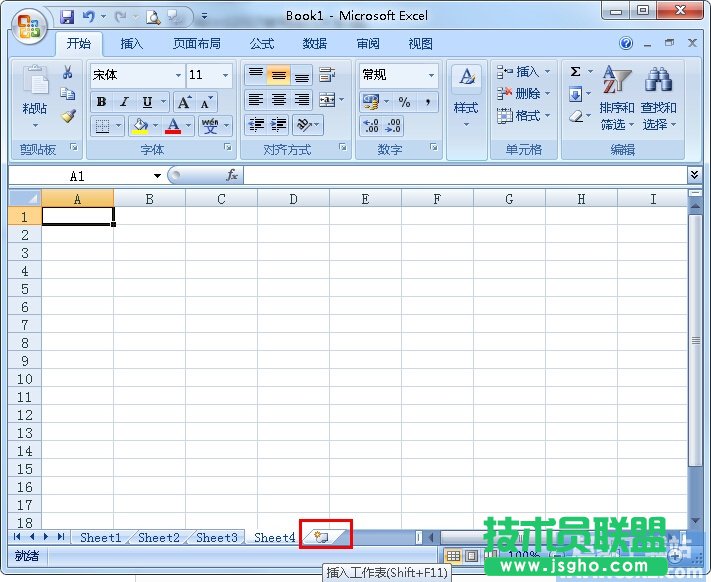Select the Sheet2 worksheet tab
Viewport: 711px width, 582px height.
pyautogui.click(x=159, y=538)
